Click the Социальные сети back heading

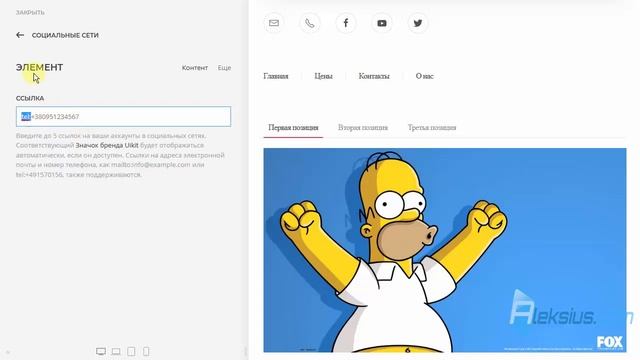coord(65,35)
